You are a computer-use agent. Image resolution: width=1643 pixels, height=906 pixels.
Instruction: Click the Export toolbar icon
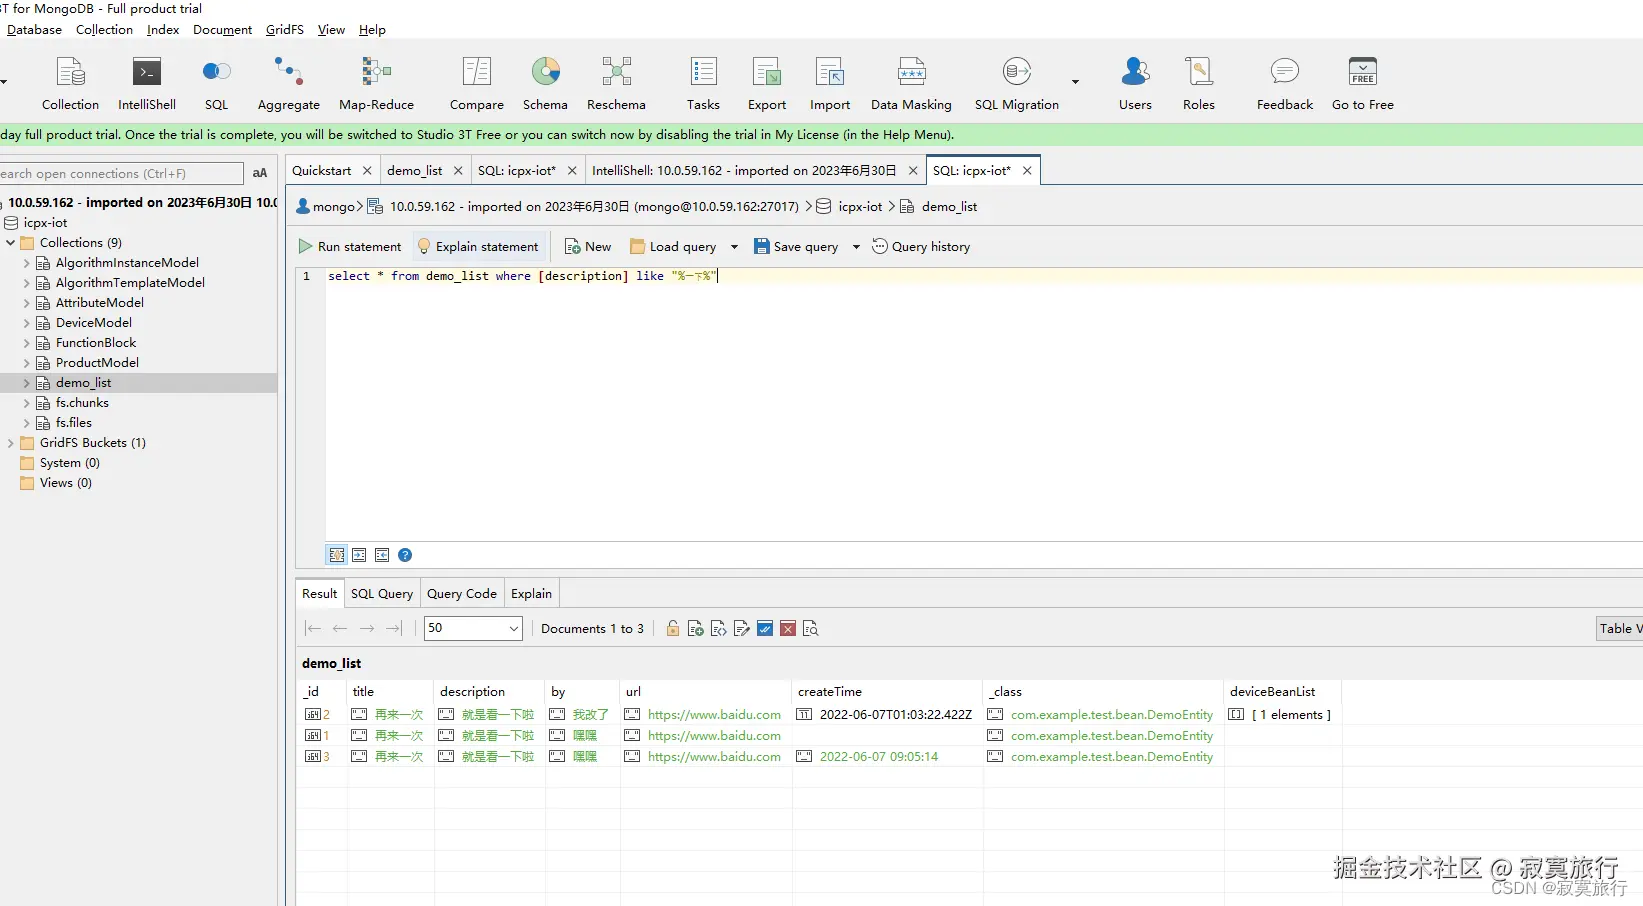767,83
